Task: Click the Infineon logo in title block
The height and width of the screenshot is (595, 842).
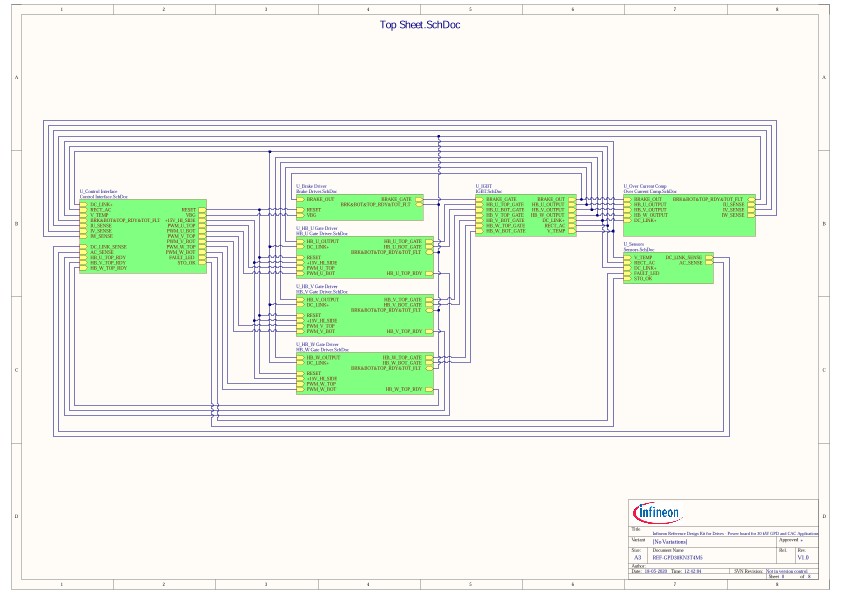Action: point(658,513)
